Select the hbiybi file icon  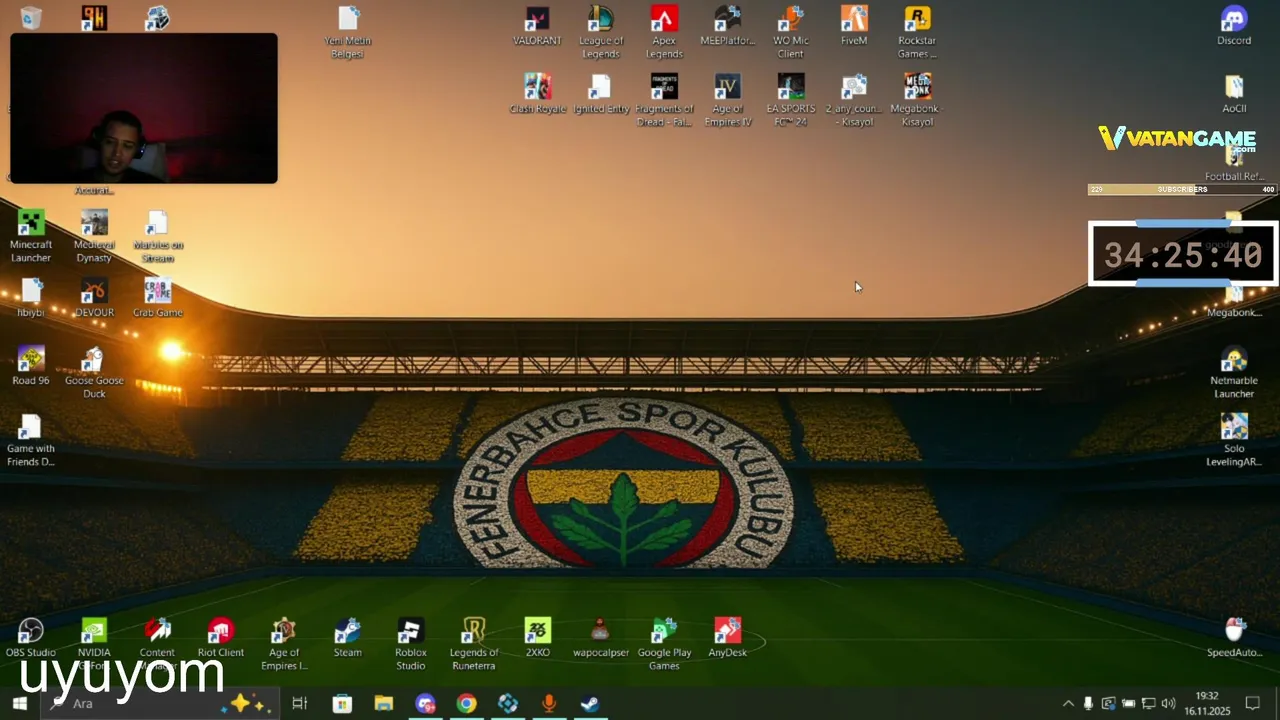coord(31,298)
